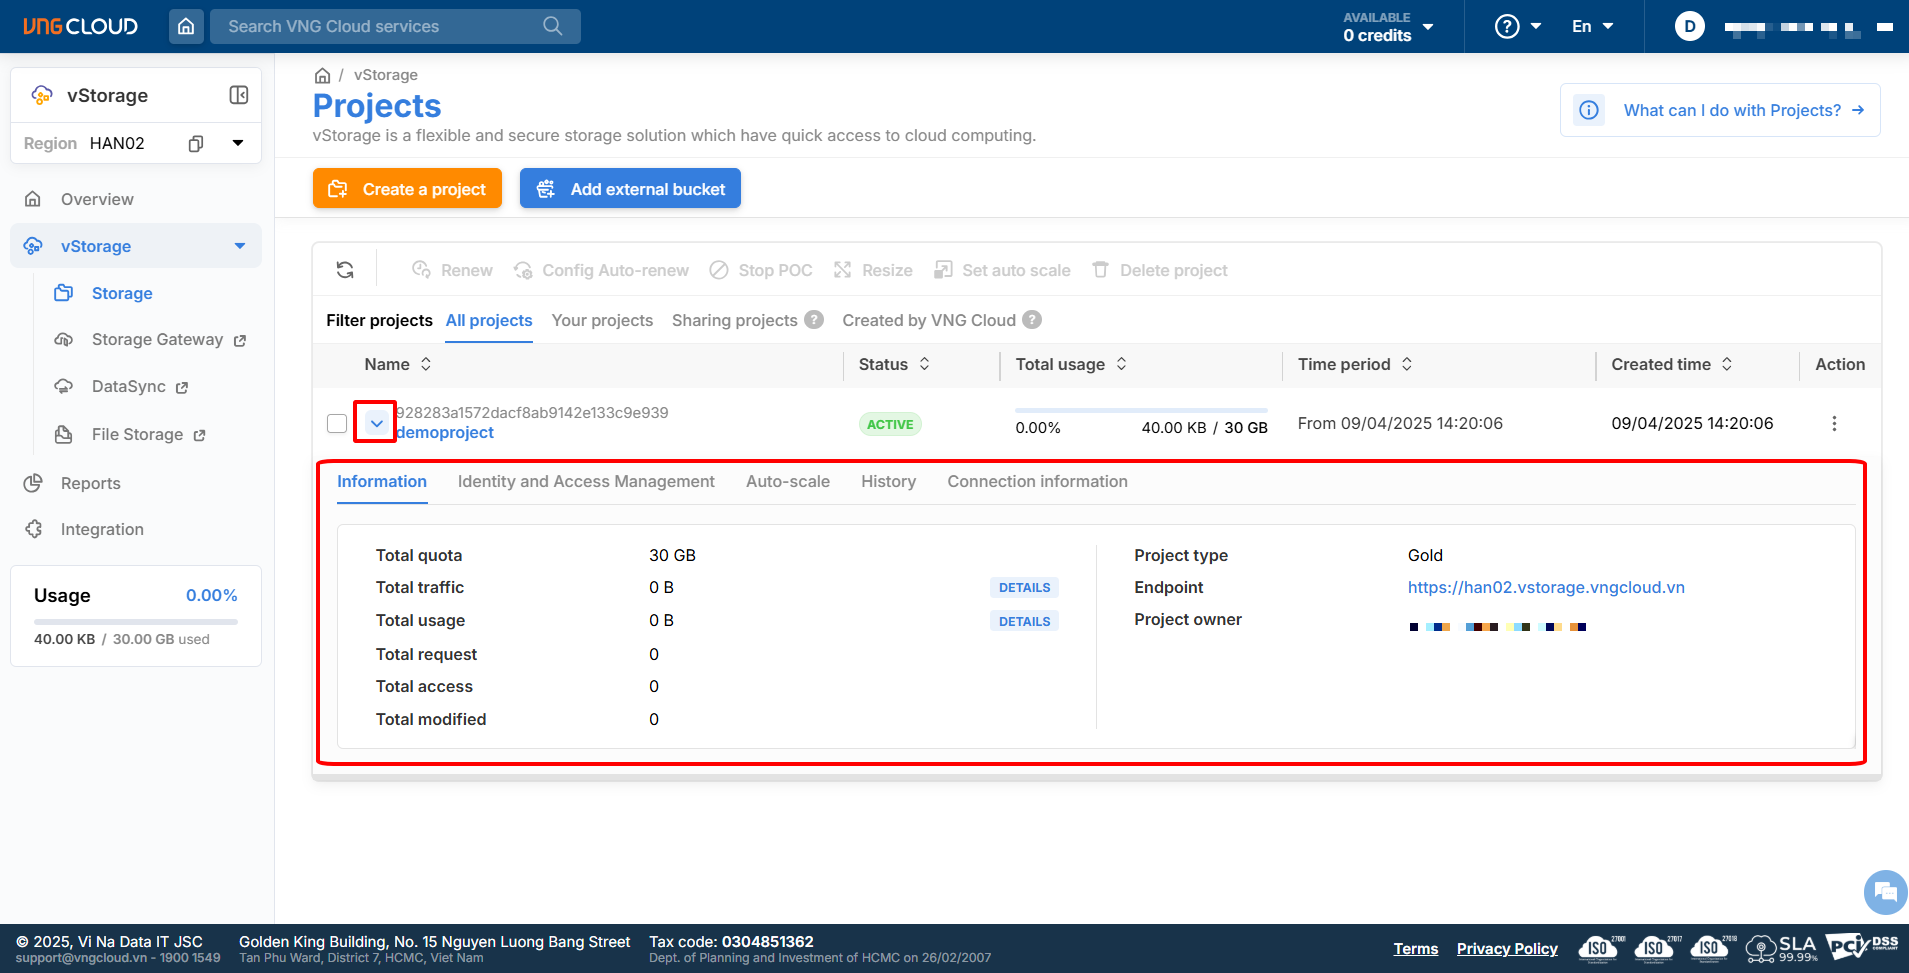1909x973 pixels.
Task: Open the live chat support bubble
Action: [x=1885, y=891]
